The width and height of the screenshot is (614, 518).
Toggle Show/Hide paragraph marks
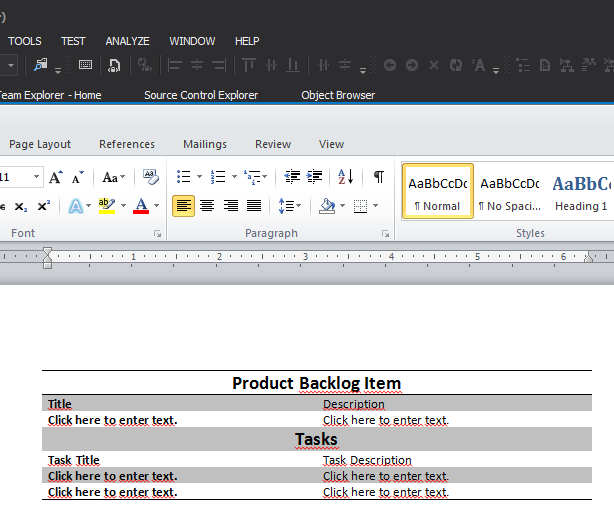(x=378, y=177)
